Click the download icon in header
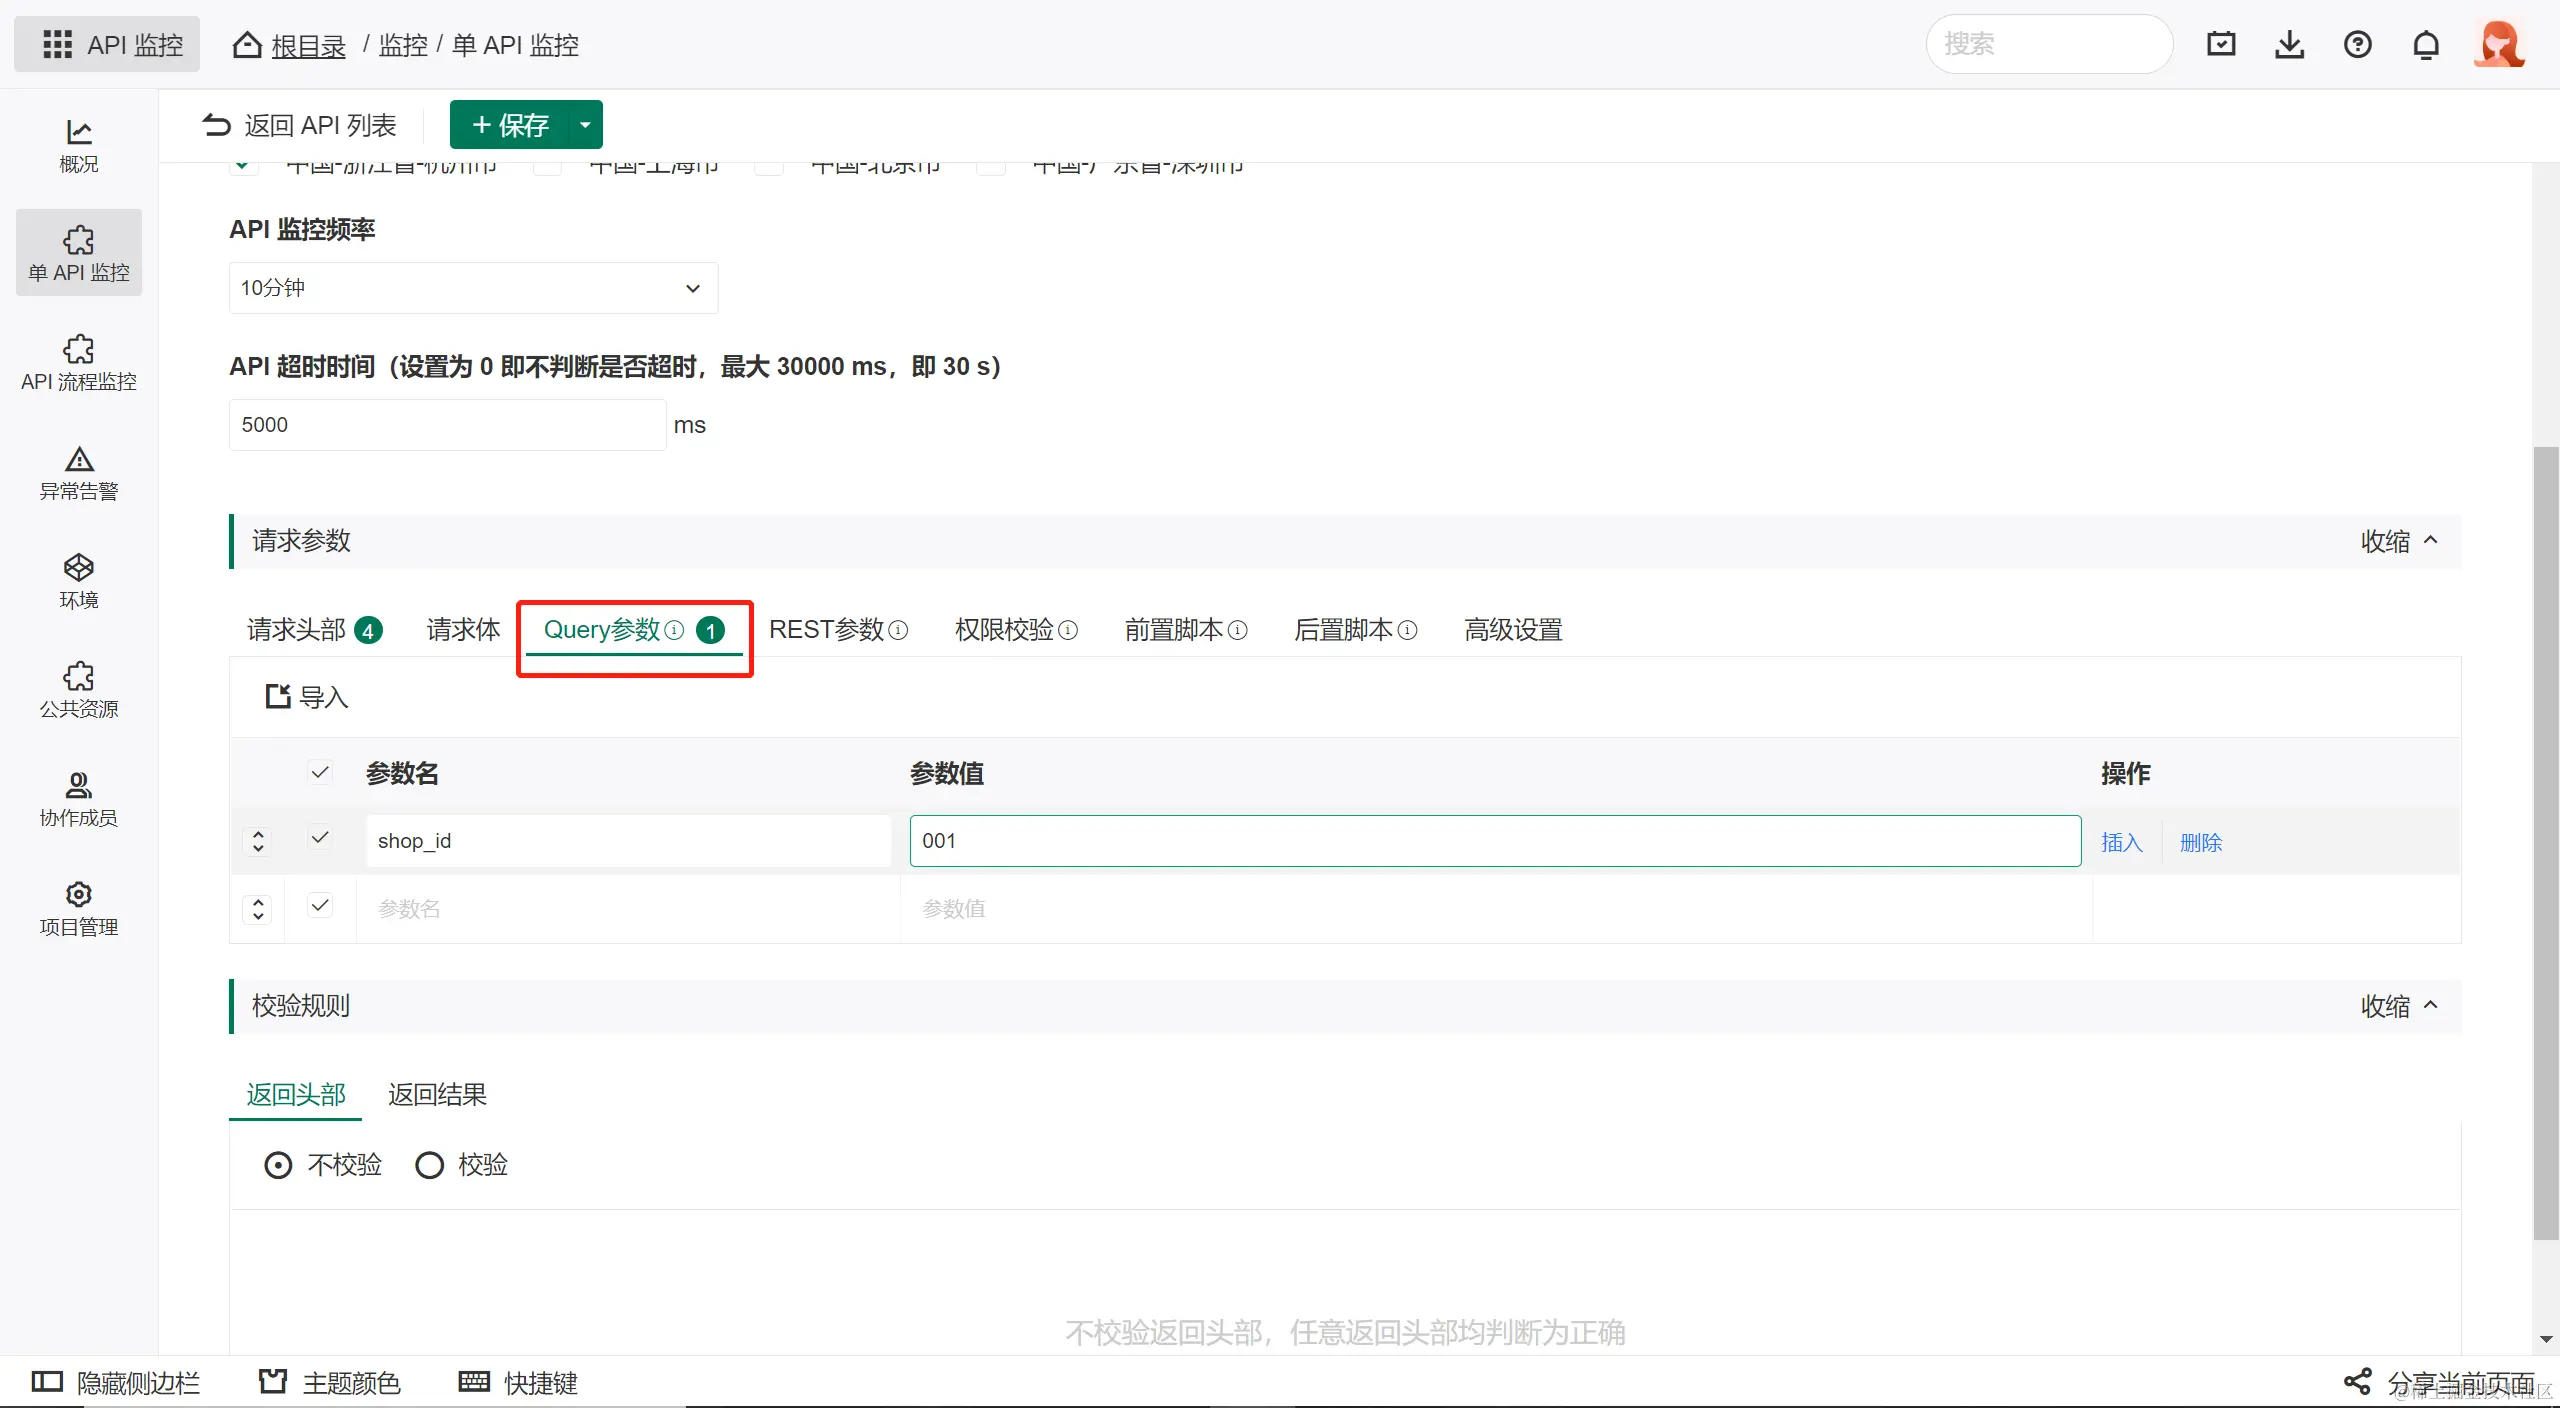Screen dimensions: 2560x1408 [2289, 45]
